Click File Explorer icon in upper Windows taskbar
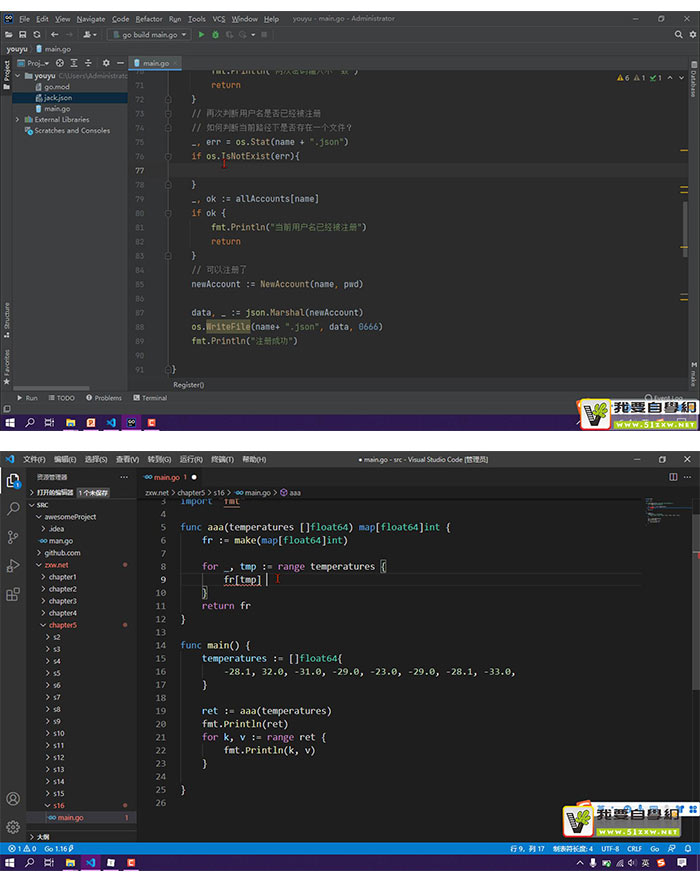The width and height of the screenshot is (700, 880). (x=70, y=423)
